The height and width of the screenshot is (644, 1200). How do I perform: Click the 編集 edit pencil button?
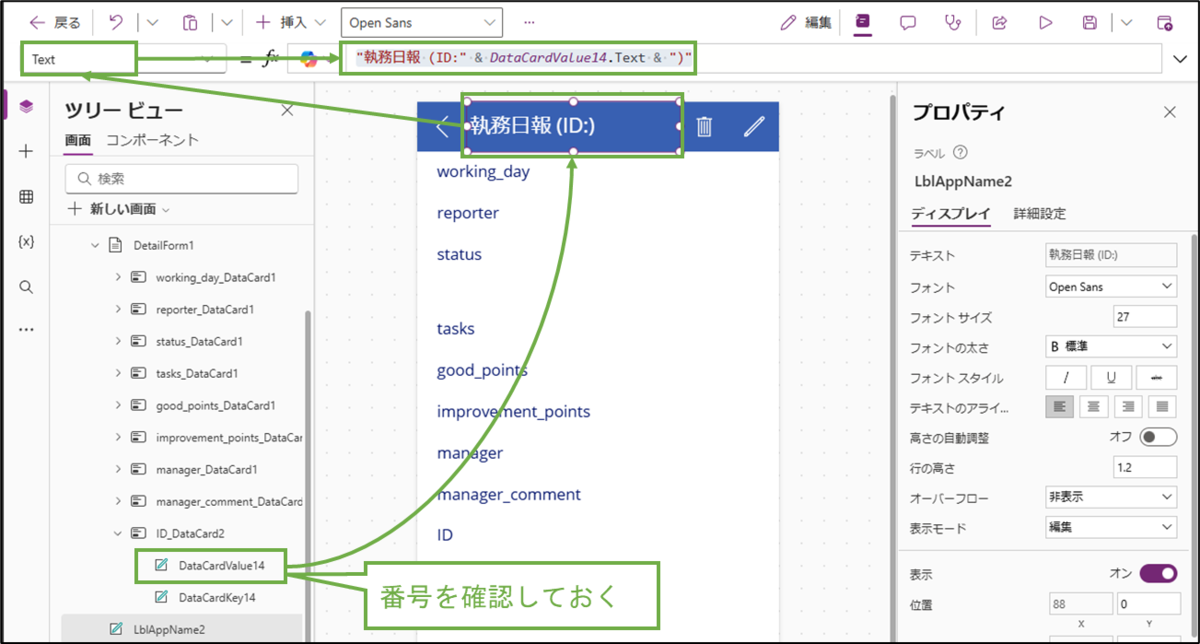(x=806, y=22)
